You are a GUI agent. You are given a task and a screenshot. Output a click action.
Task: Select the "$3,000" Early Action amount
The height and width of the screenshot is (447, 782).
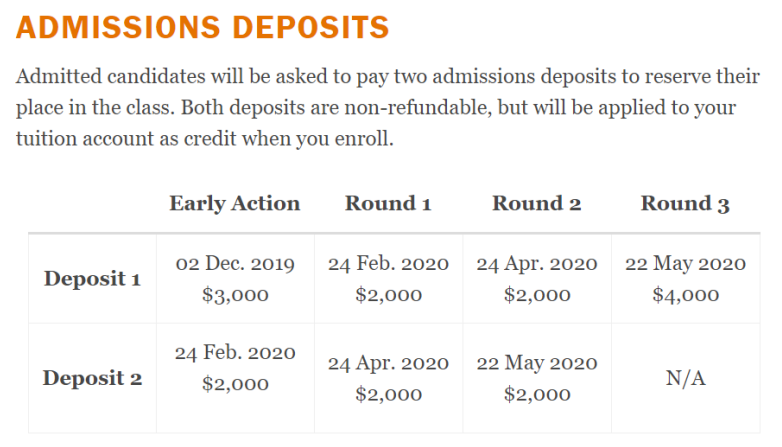coord(235,295)
